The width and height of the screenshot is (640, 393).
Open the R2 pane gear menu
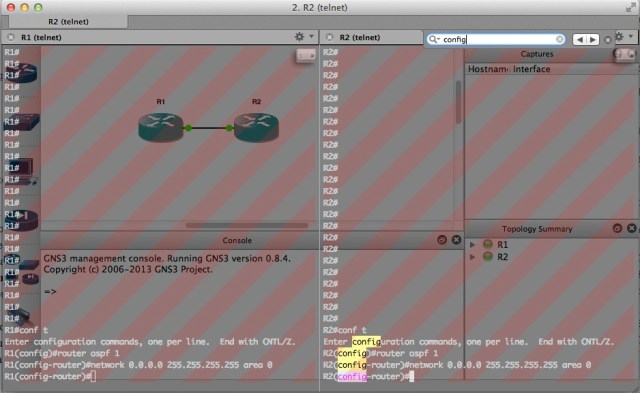pos(620,37)
